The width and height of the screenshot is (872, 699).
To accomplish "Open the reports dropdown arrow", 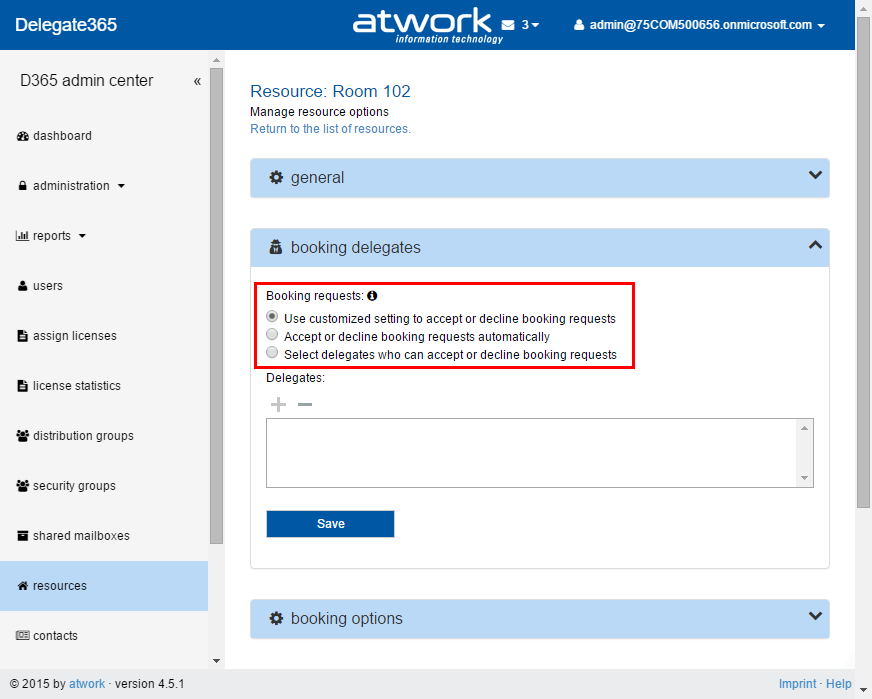I will [82, 236].
